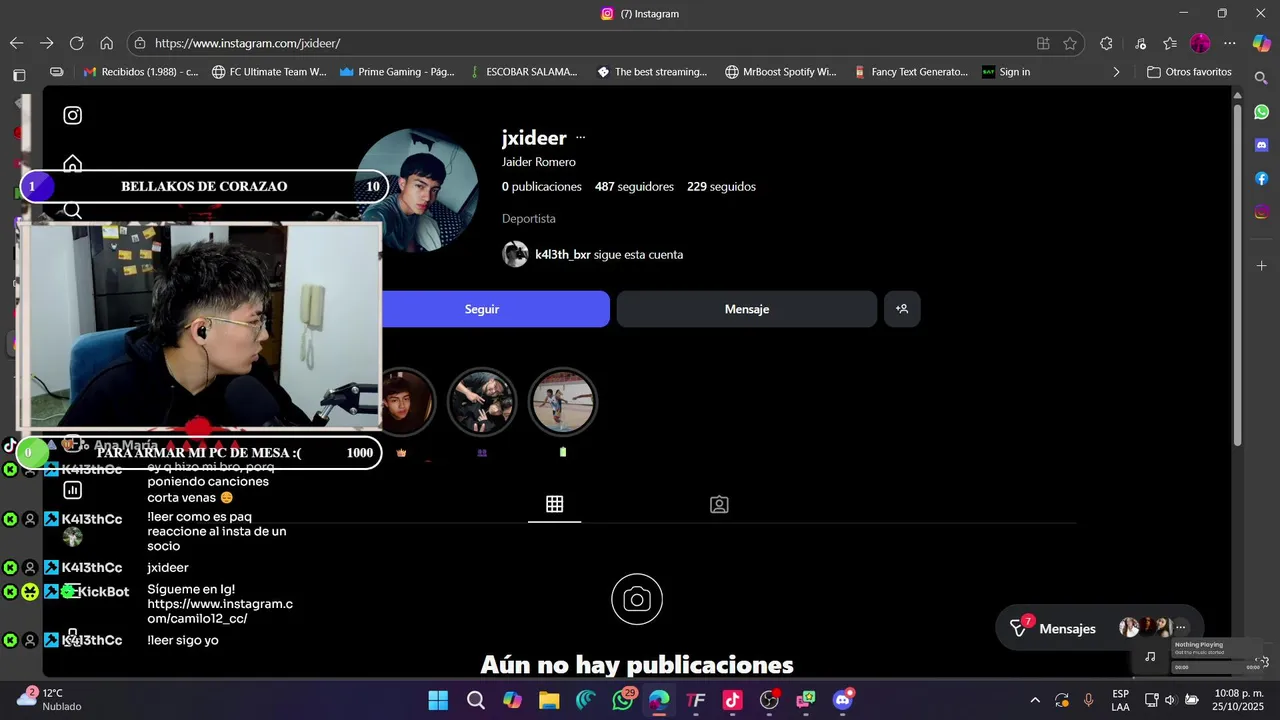Open Discord in the Edge sidebar
The height and width of the screenshot is (720, 1280).
1262,145
